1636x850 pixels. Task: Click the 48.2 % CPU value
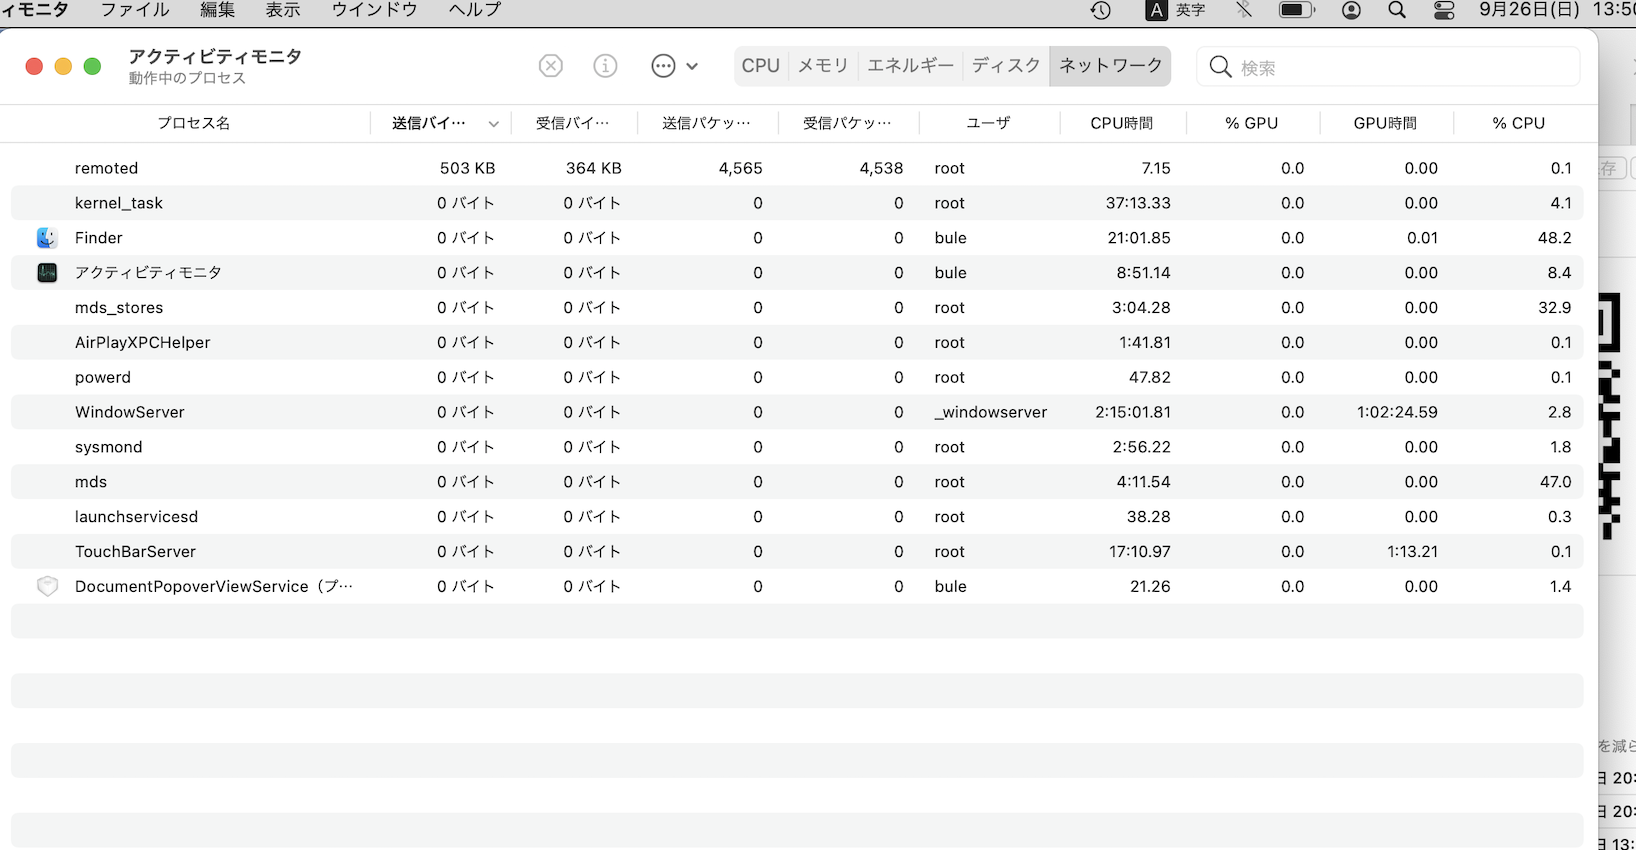1554,238
